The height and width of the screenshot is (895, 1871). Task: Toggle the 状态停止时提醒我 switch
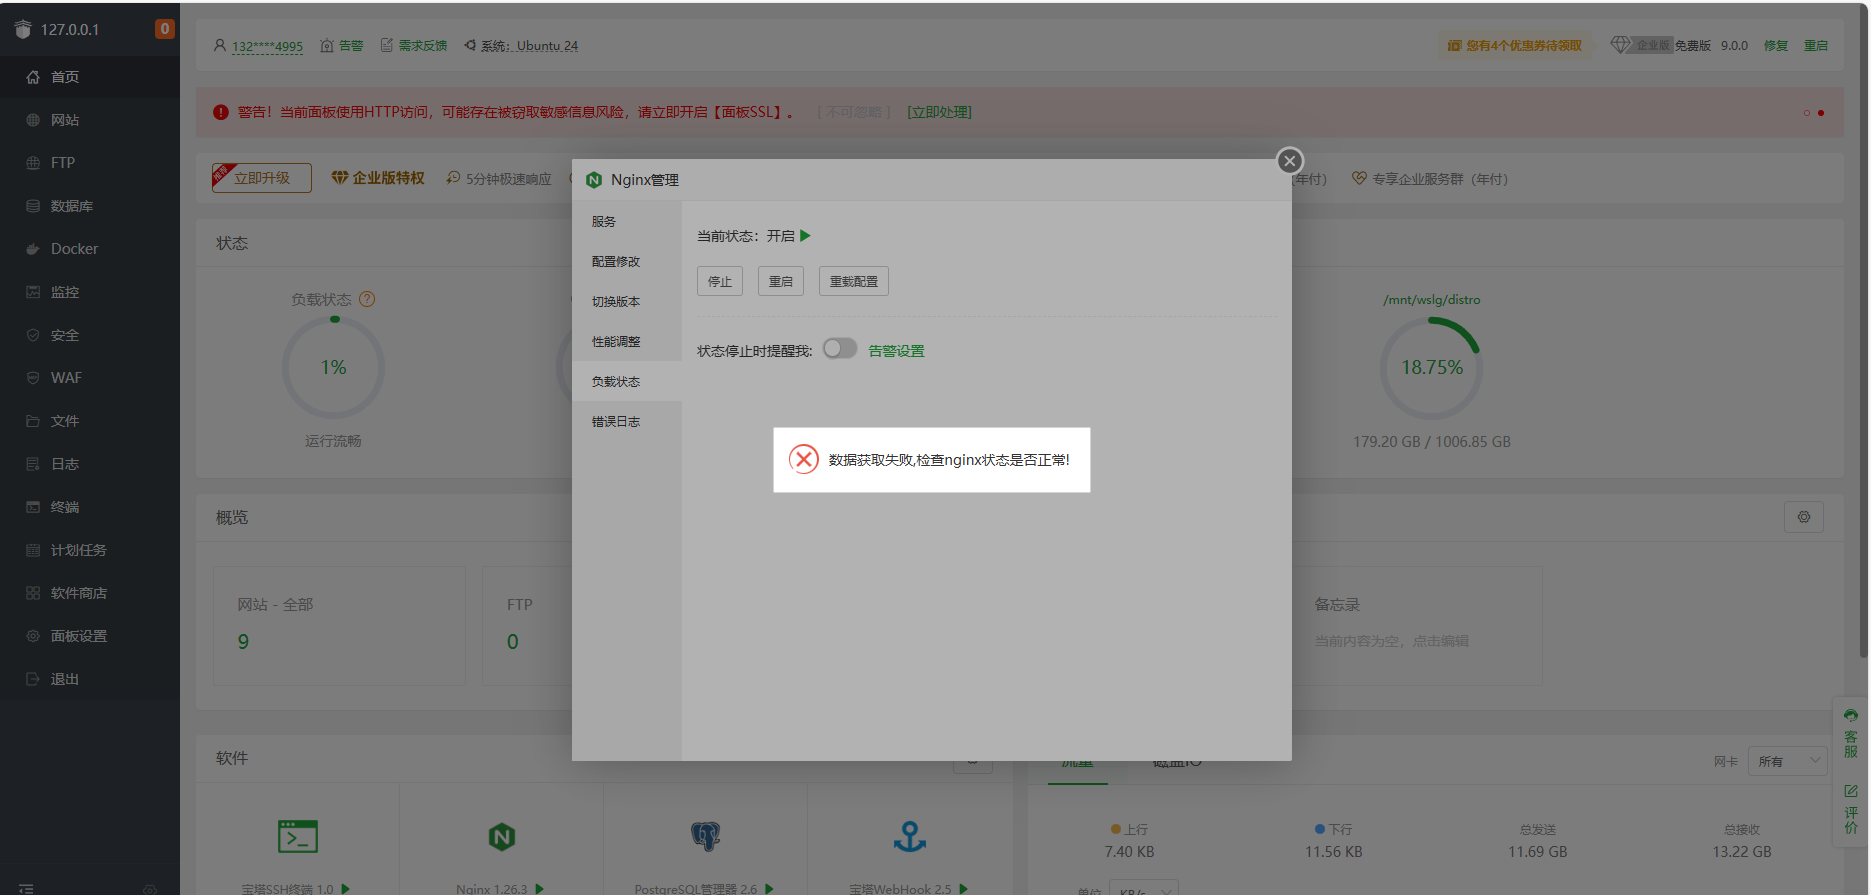[840, 348]
